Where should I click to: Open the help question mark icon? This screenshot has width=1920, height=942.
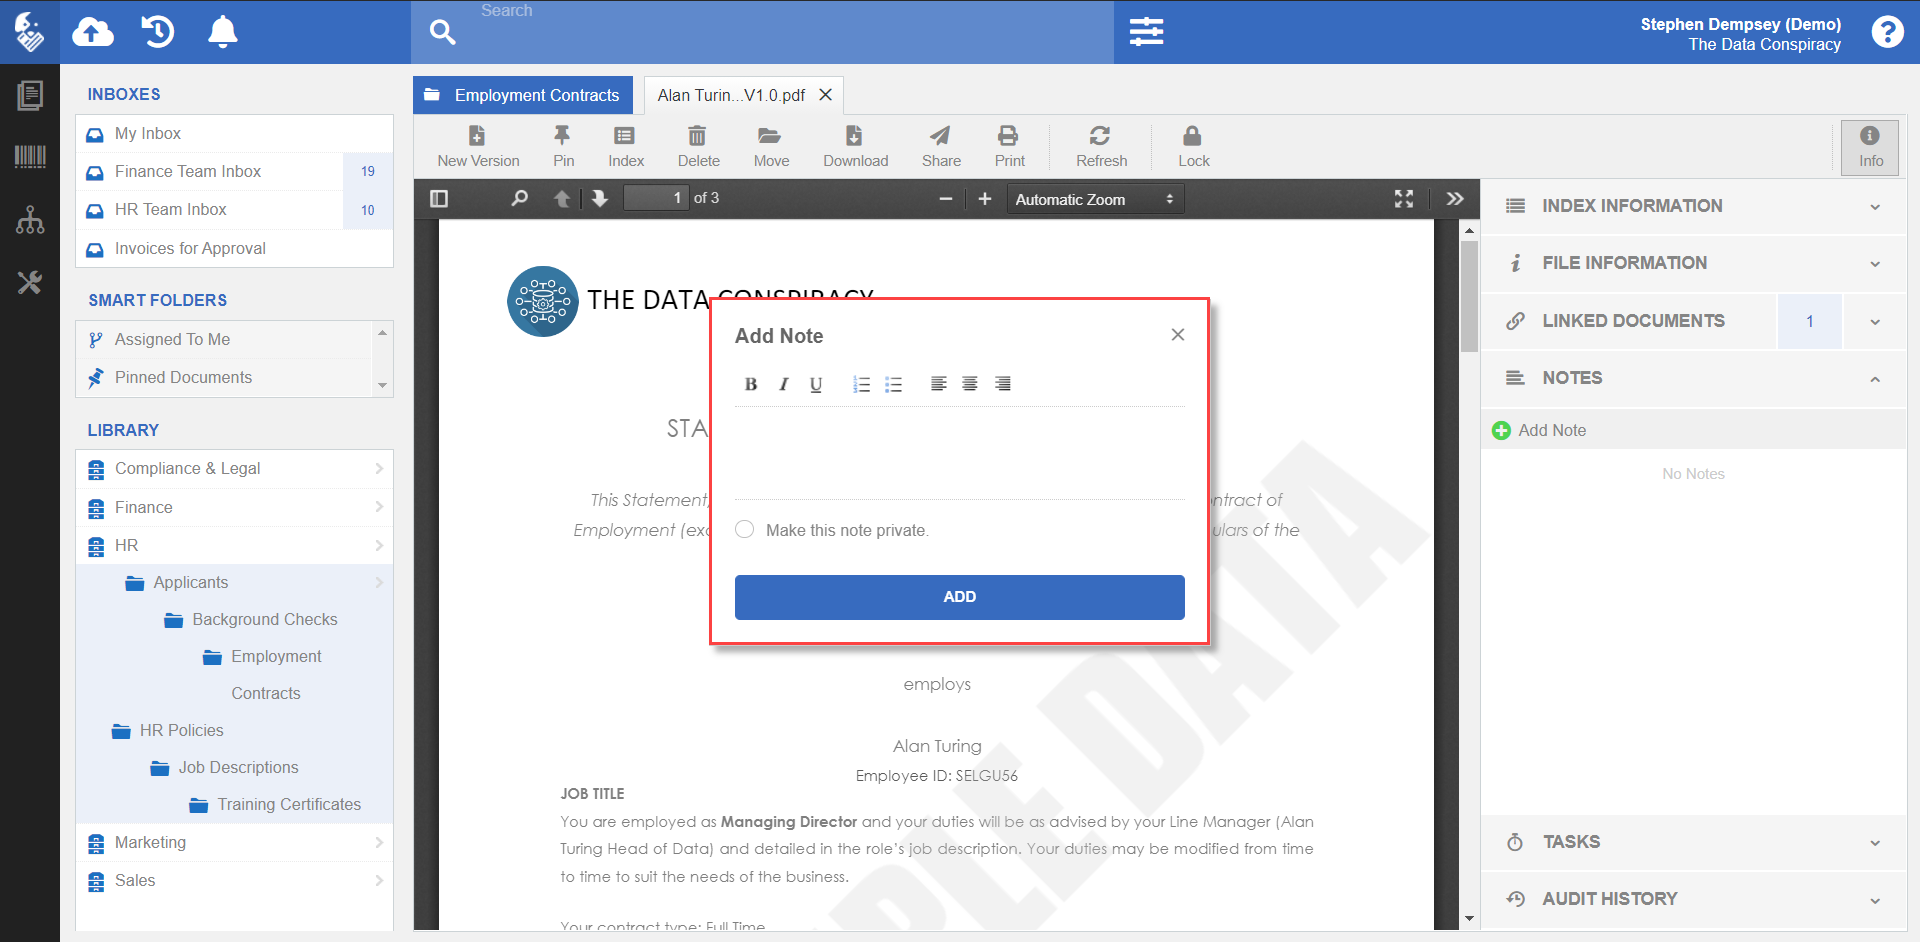tap(1887, 32)
